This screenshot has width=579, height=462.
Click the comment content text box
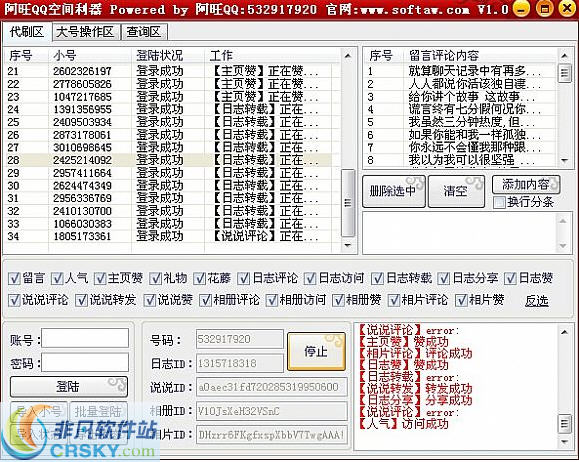460,233
